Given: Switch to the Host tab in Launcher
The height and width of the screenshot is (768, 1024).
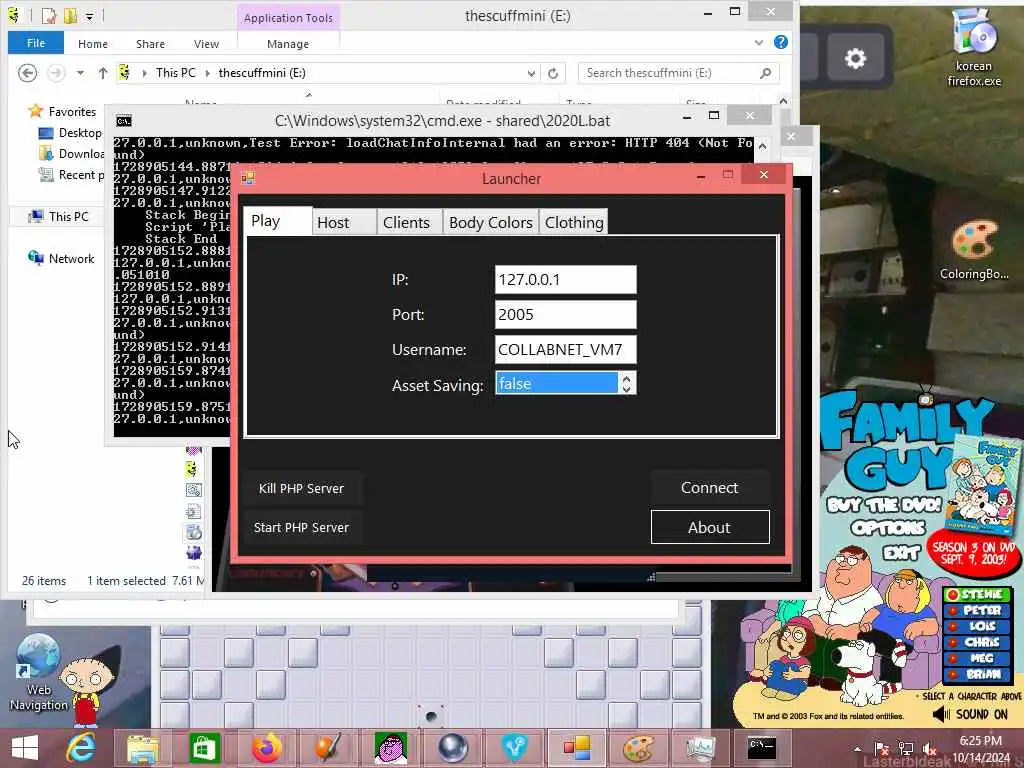Looking at the screenshot, I should click(344, 222).
